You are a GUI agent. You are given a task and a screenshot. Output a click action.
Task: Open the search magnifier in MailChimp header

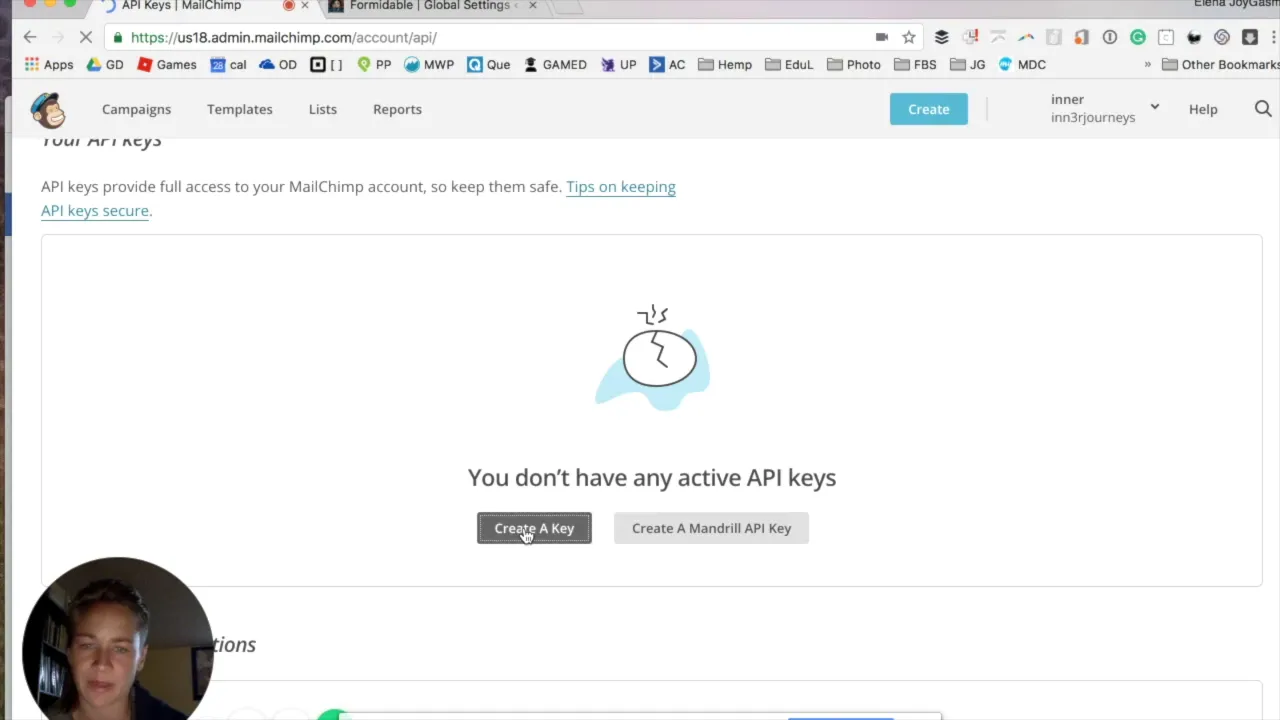(x=1263, y=109)
